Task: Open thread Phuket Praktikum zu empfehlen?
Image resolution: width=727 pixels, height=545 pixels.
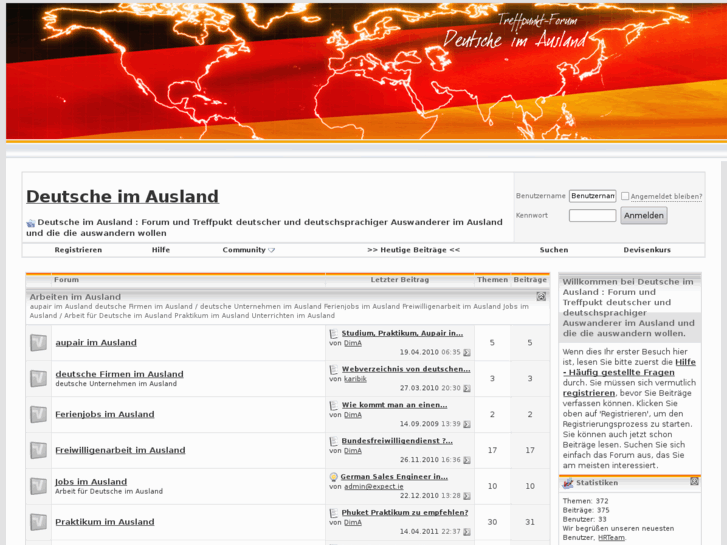Action: click(405, 513)
